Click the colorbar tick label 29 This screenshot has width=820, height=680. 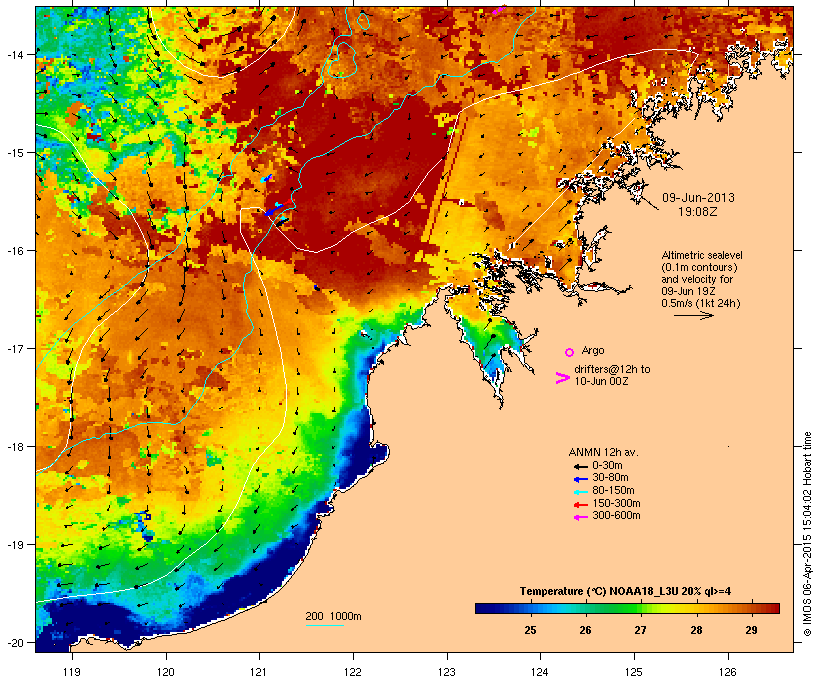(x=751, y=630)
